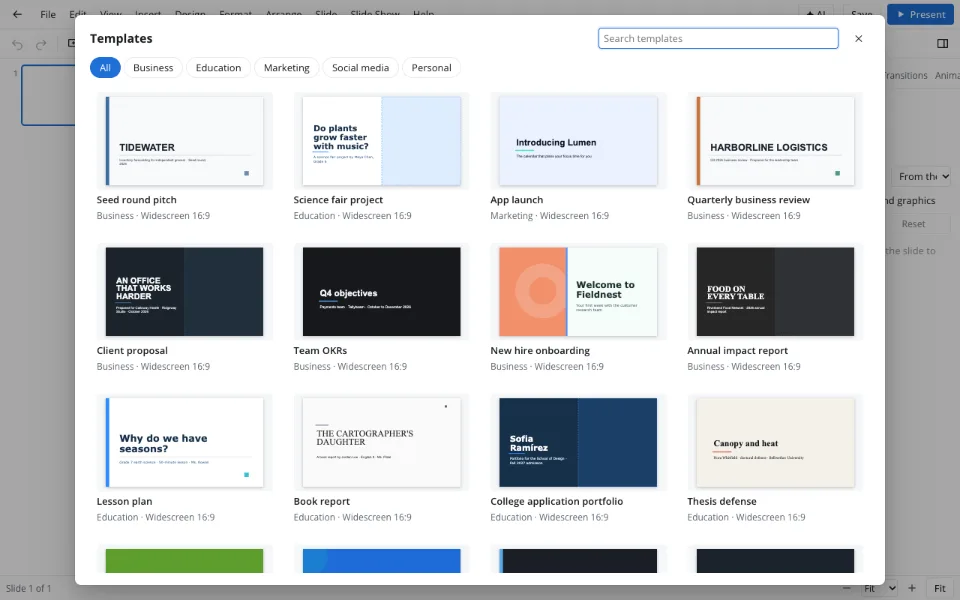Select slide 1 thumbnail in the slide panel

tap(48, 95)
